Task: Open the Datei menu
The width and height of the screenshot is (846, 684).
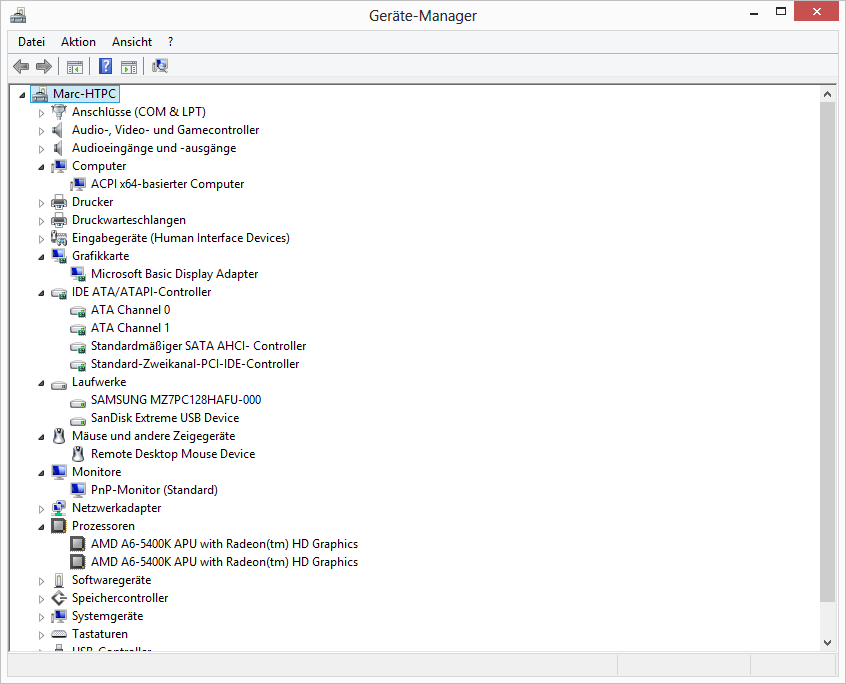Action: click(31, 42)
